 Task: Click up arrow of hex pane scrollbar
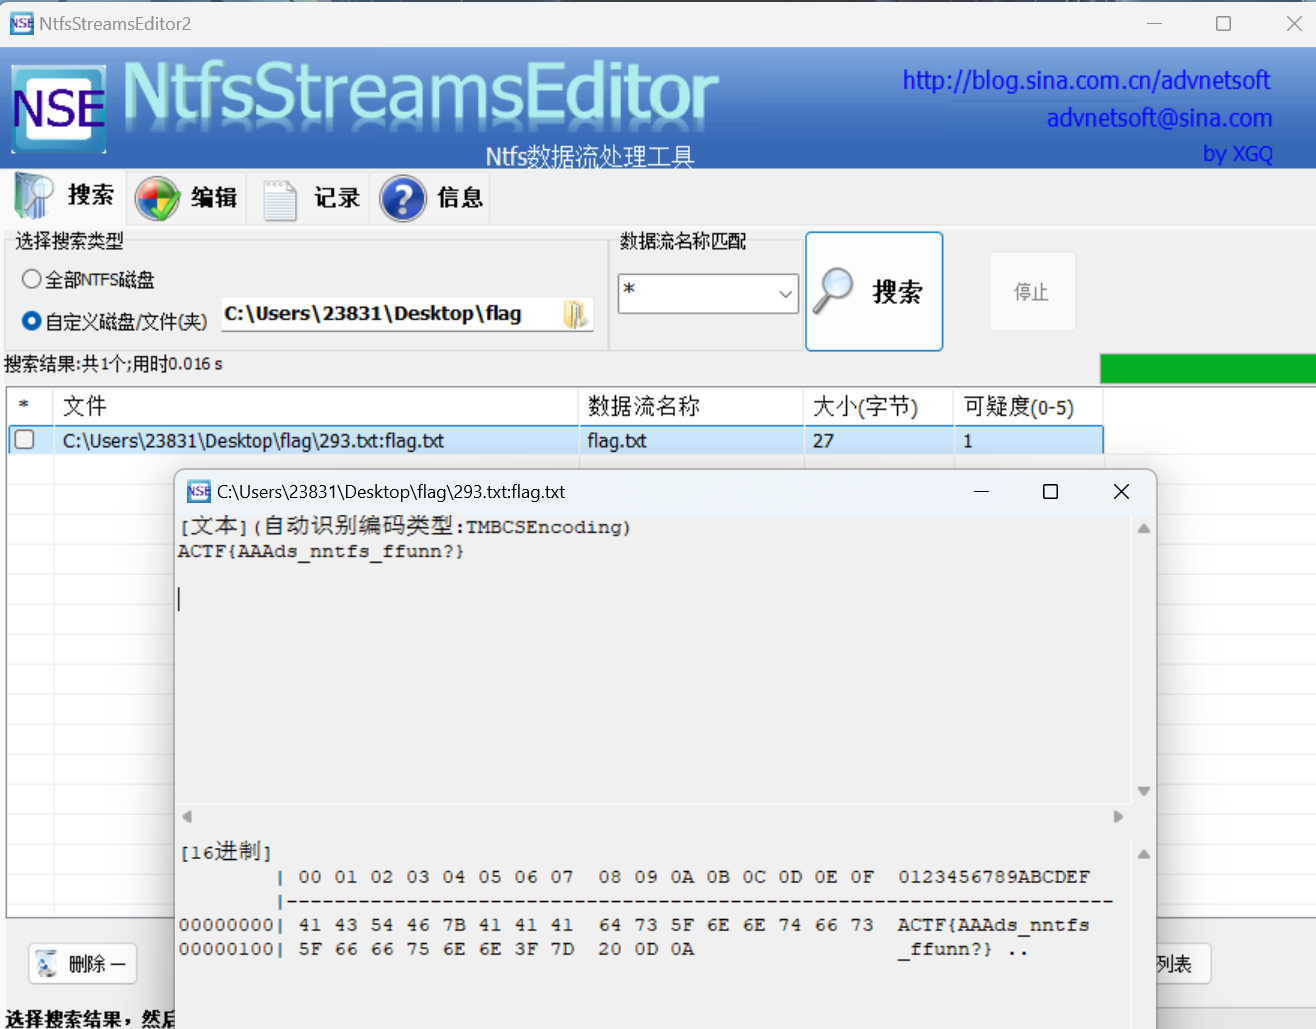[x=1144, y=854]
